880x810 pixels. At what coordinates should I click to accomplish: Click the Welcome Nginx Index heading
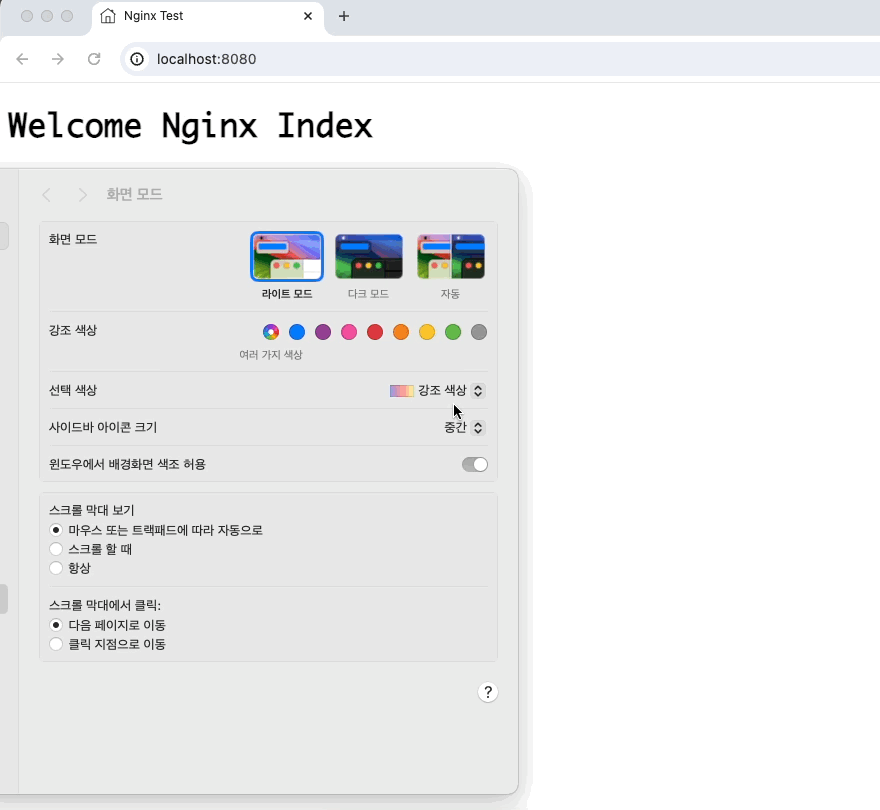[x=190, y=125]
